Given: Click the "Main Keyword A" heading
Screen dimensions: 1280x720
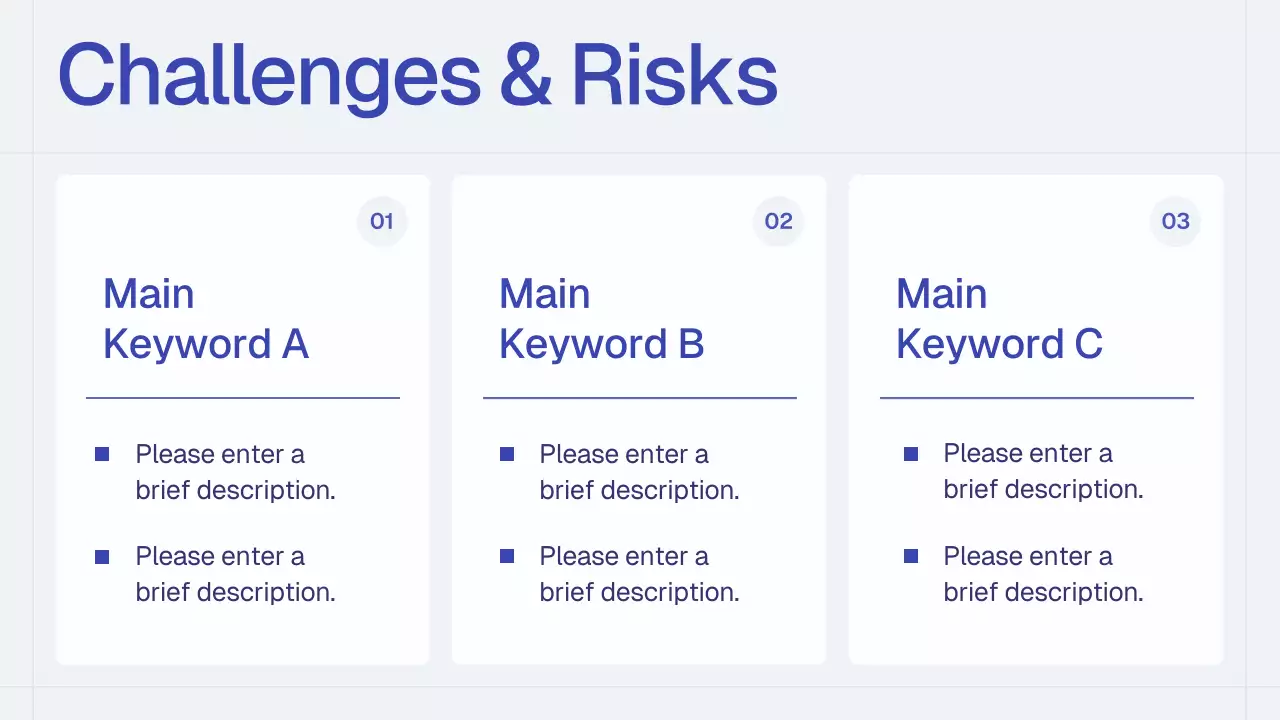Looking at the screenshot, I should pyautogui.click(x=206, y=319).
